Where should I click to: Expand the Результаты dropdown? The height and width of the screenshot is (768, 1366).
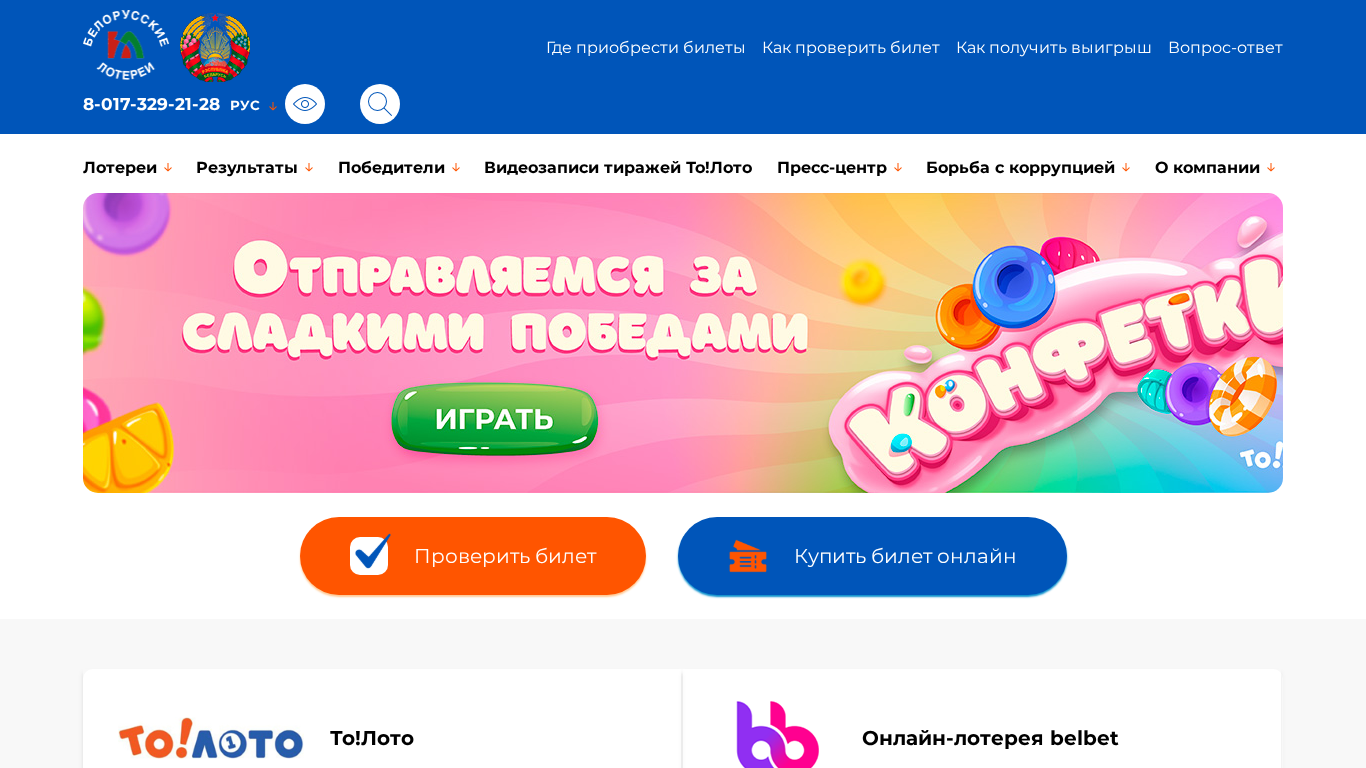[255, 168]
